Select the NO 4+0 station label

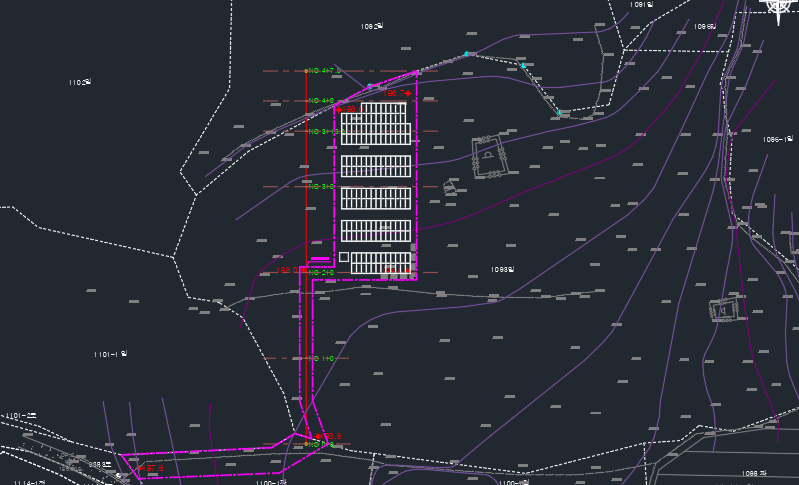tap(321, 101)
